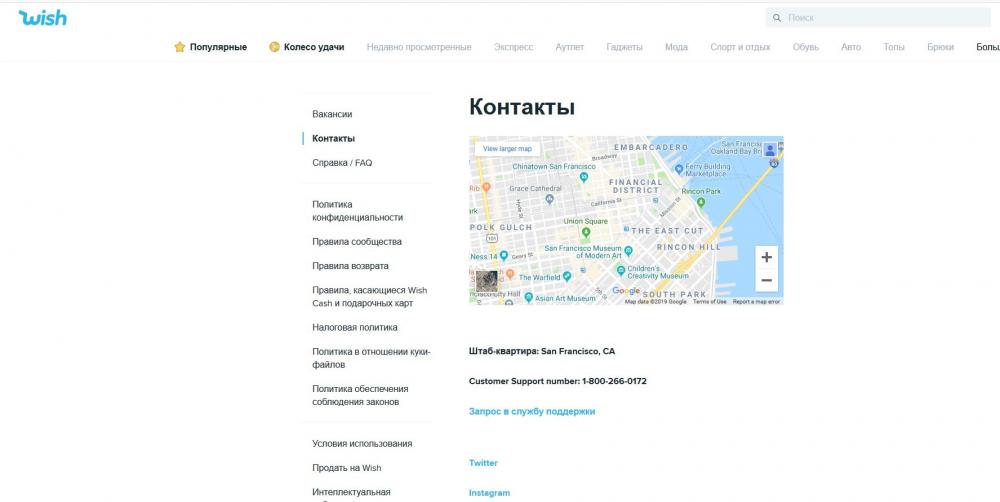Click the Chinatown San Francisco marker
The height and width of the screenshot is (502, 1000).
pyautogui.click(x=584, y=177)
